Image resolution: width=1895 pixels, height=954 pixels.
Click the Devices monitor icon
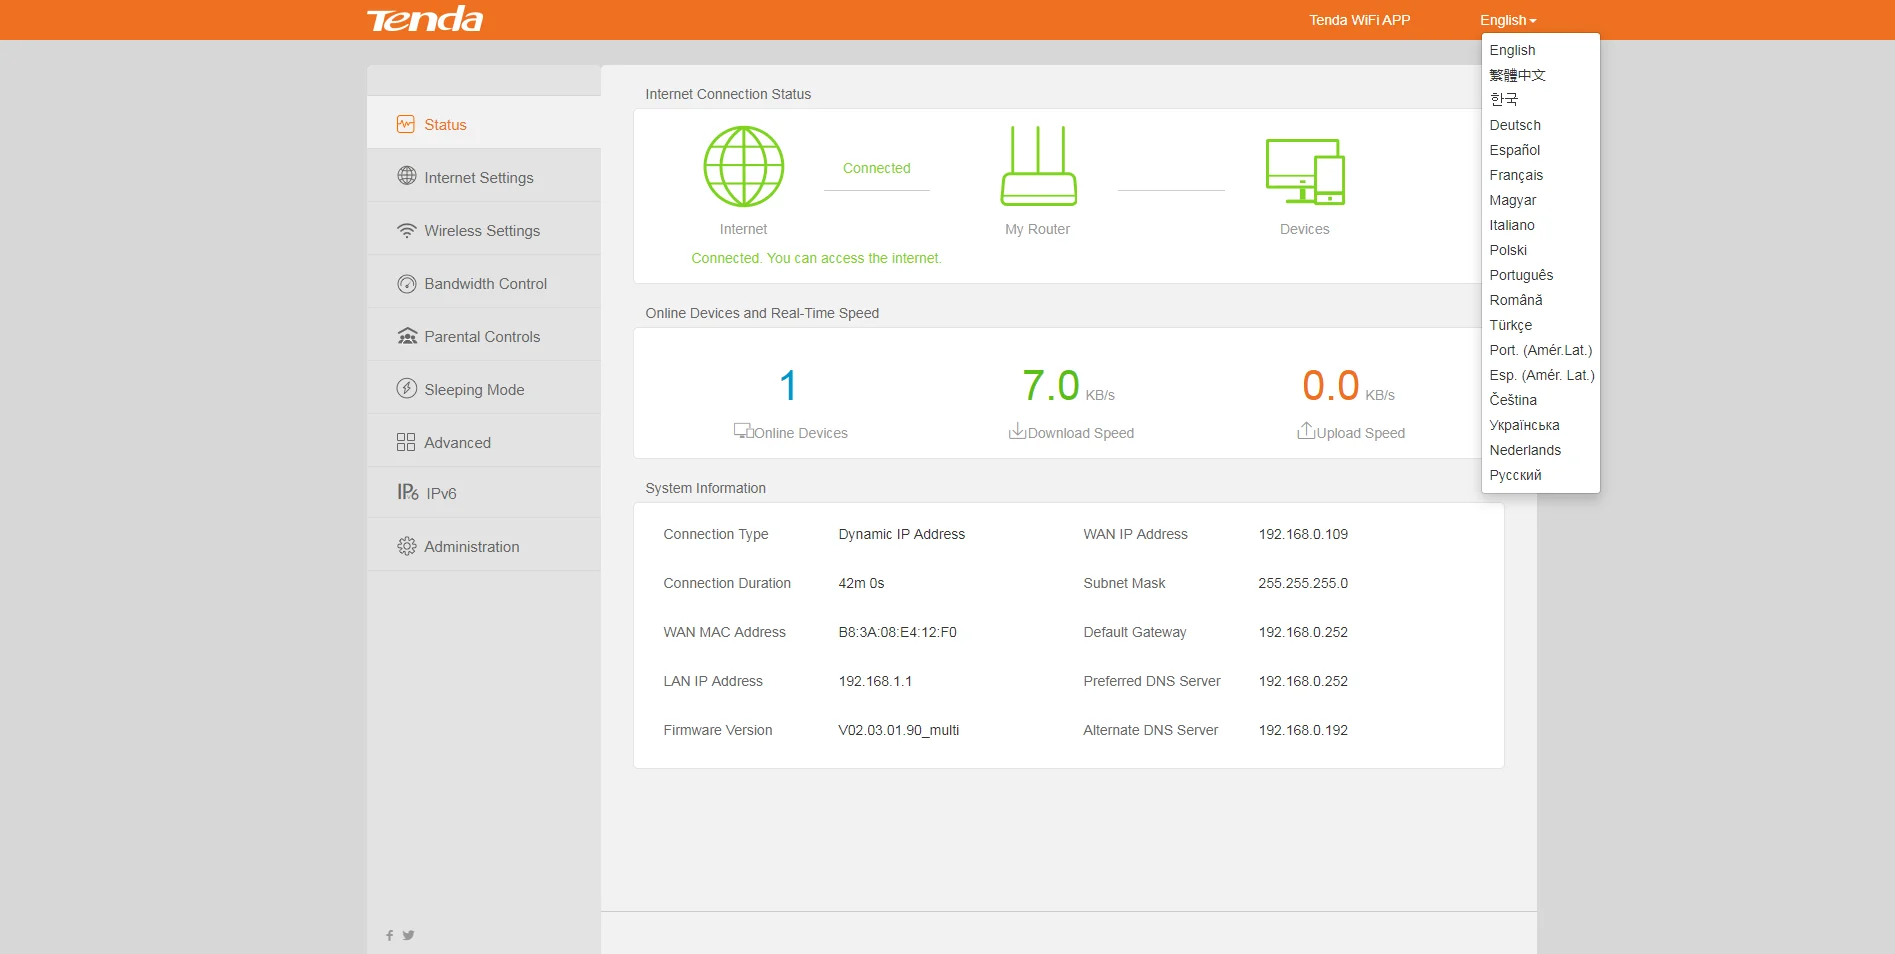[1304, 172]
